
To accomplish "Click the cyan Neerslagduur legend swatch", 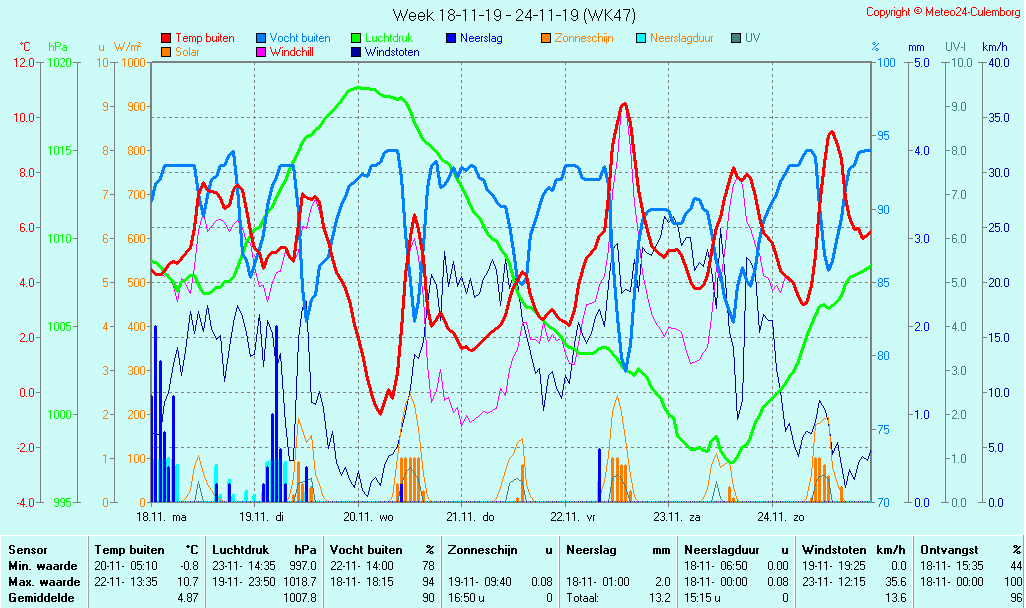I will click(641, 38).
